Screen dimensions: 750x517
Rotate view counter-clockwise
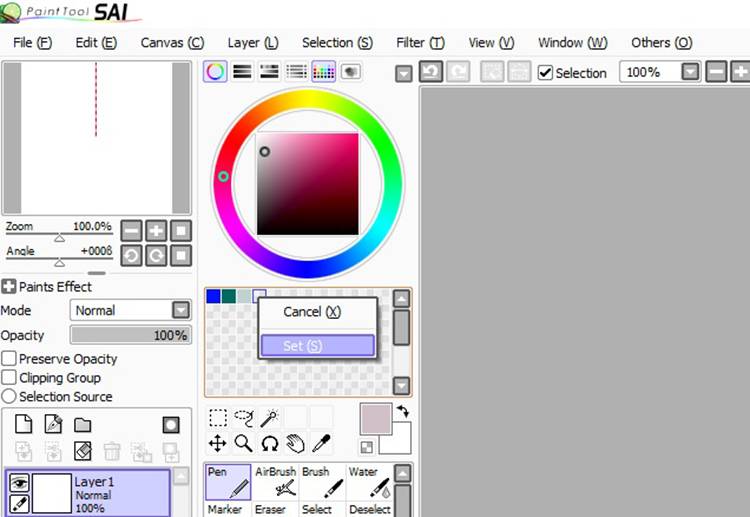tap(132, 256)
